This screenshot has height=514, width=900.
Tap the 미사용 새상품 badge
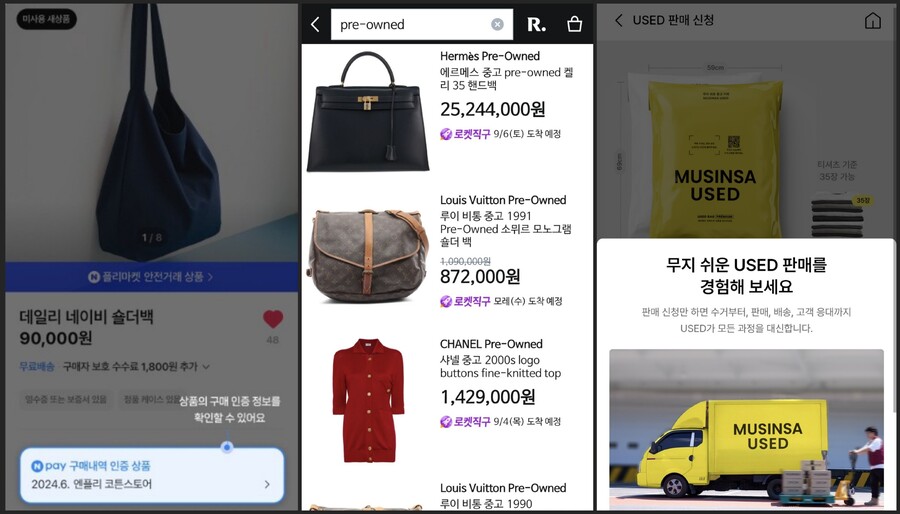coord(46,19)
